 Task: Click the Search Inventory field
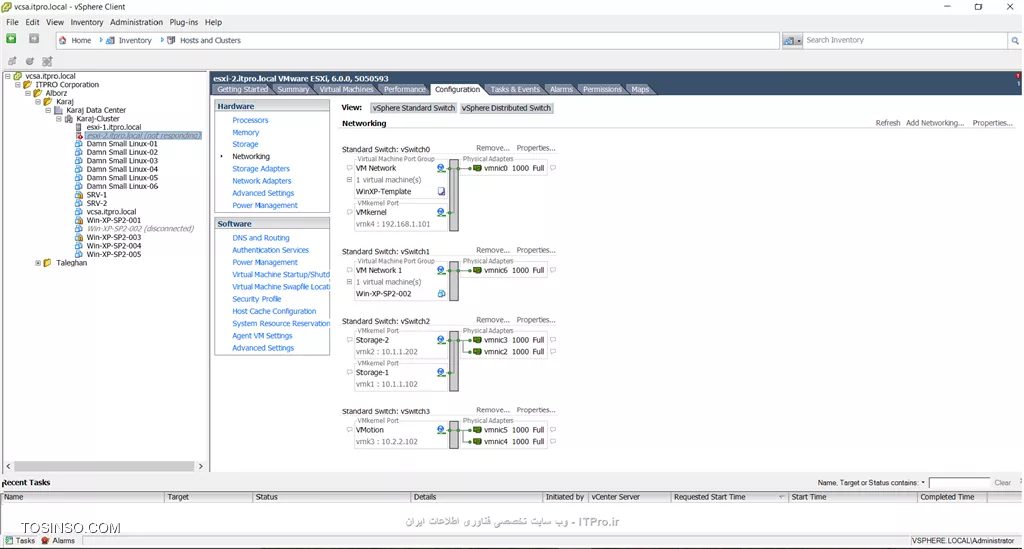pyautogui.click(x=905, y=40)
